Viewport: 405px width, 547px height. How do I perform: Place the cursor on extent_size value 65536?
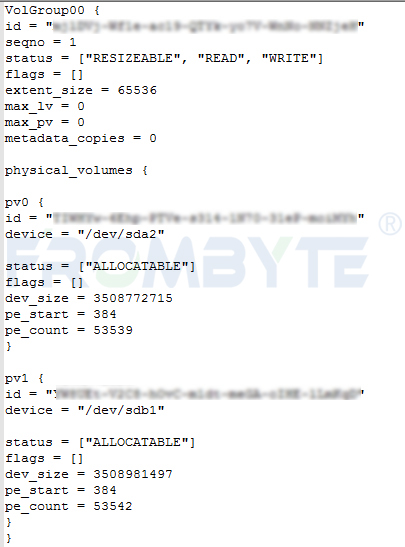pyautogui.click(x=137, y=90)
